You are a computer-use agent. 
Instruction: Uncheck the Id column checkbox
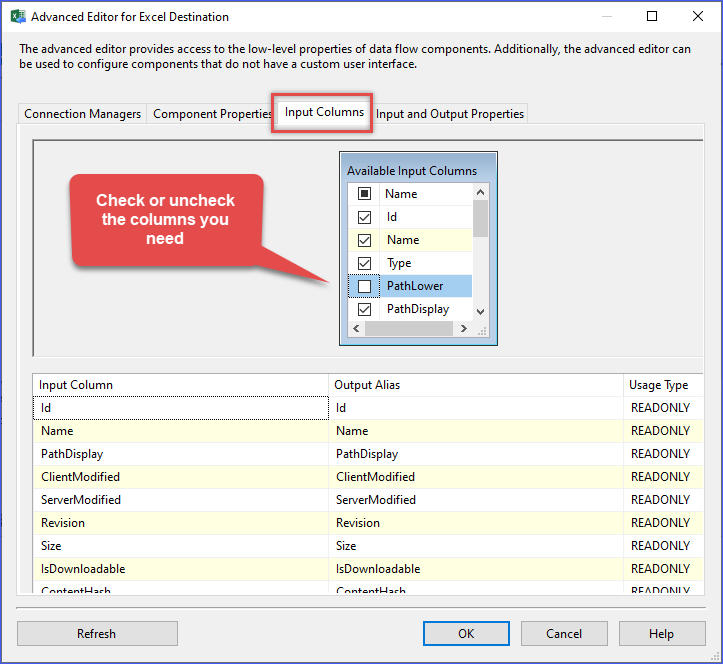click(x=364, y=217)
